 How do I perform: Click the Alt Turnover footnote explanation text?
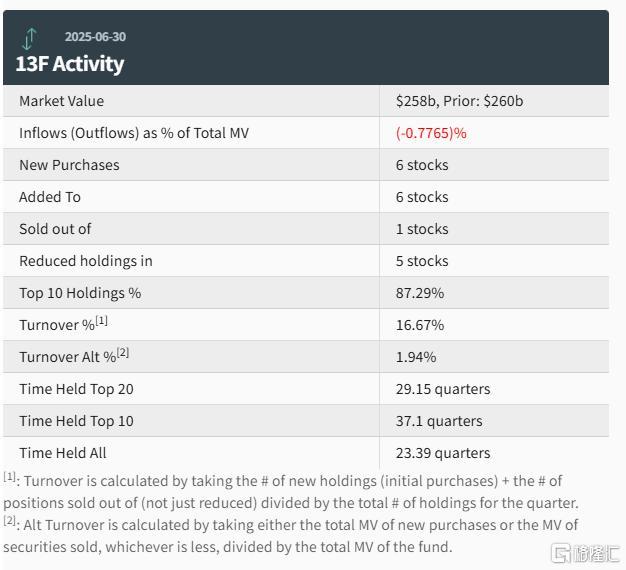[x=290, y=535]
